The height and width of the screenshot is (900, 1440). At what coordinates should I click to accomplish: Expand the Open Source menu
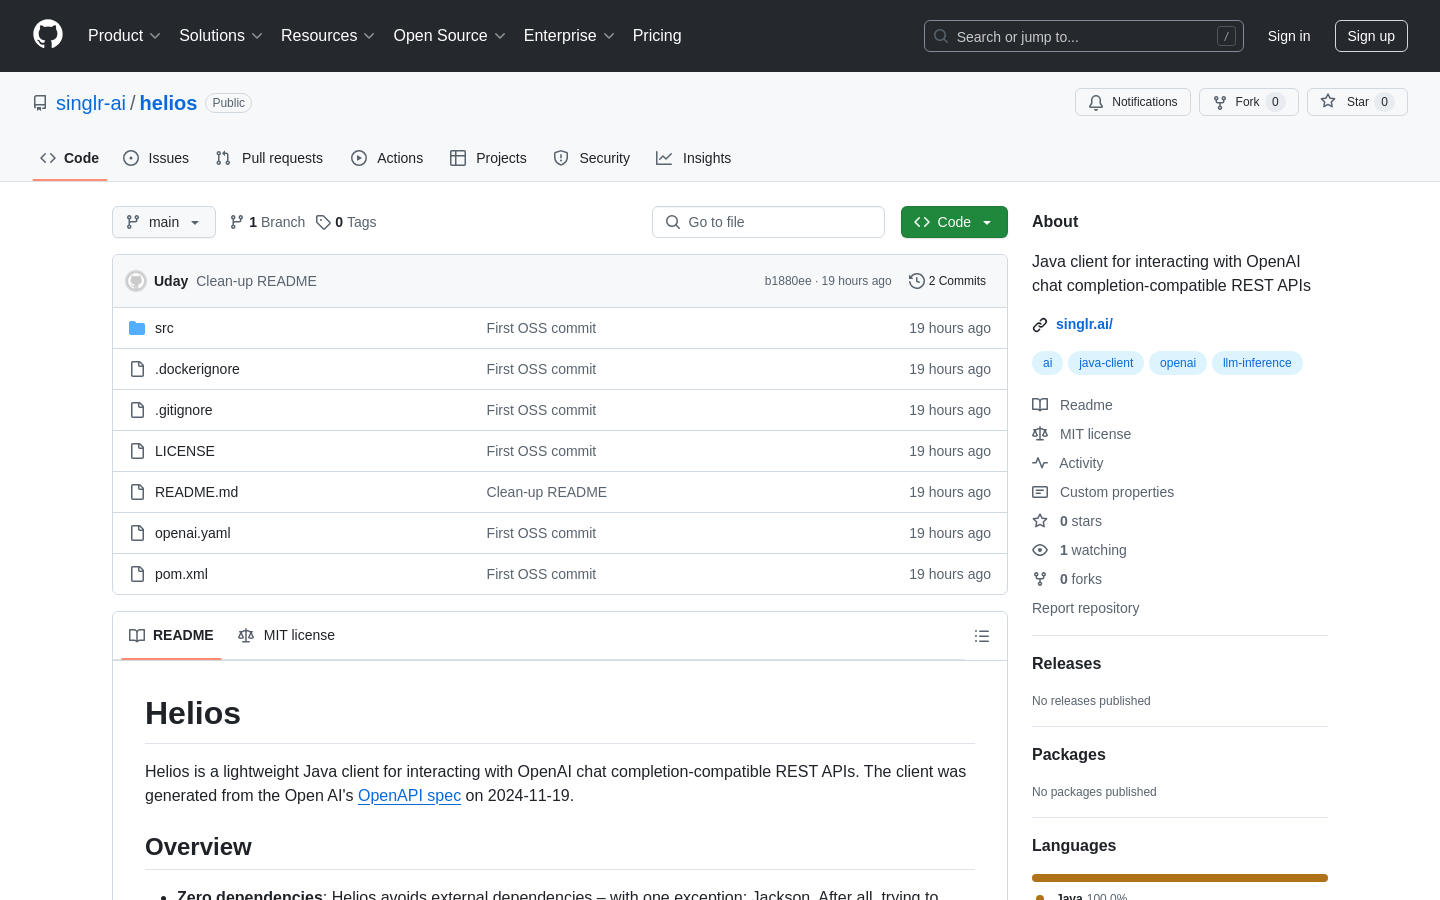(450, 36)
